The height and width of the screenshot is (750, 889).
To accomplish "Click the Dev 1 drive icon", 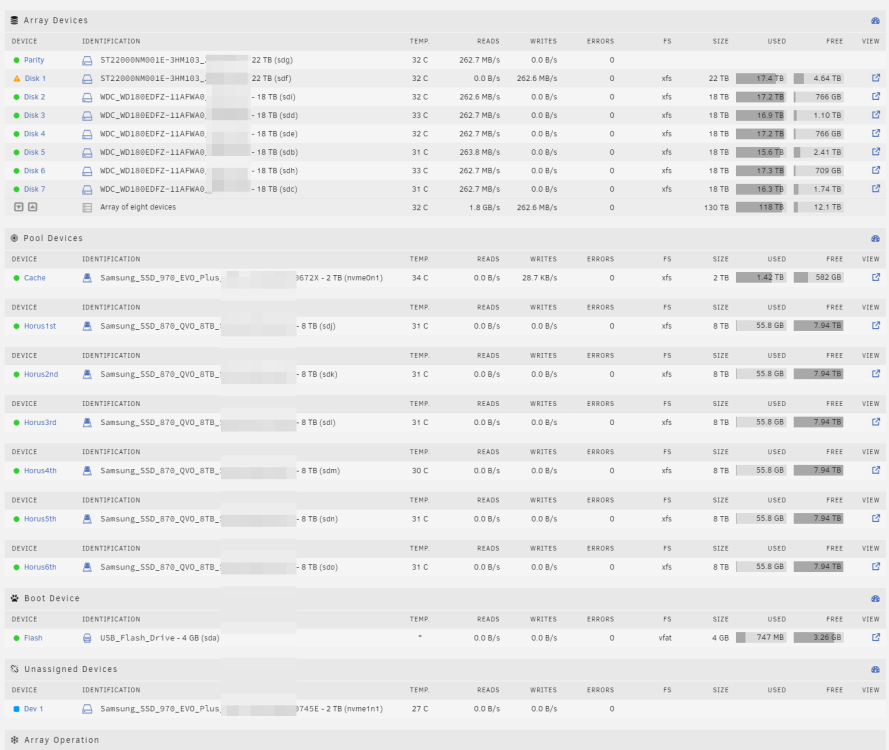I will (87, 709).
